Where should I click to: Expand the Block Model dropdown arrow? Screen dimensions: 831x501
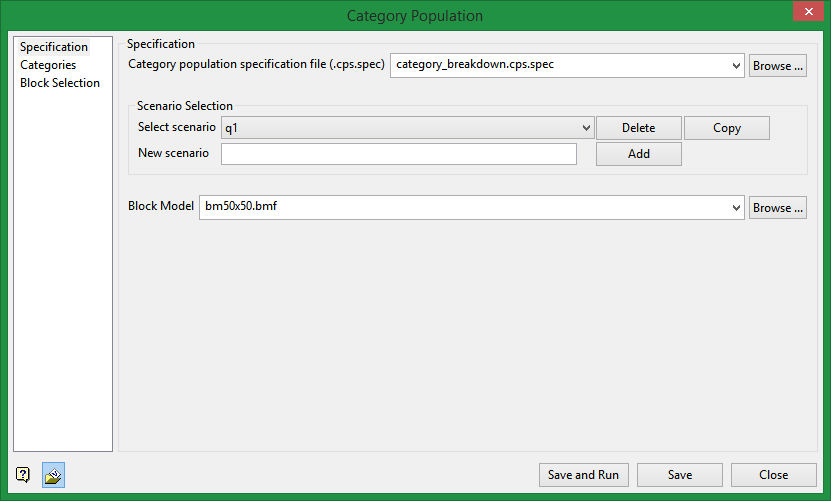[x=736, y=207]
